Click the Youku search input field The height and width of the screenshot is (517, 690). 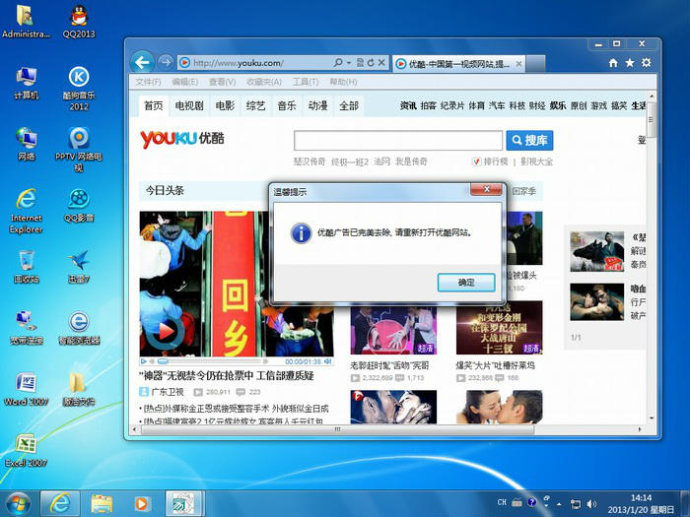coord(398,140)
